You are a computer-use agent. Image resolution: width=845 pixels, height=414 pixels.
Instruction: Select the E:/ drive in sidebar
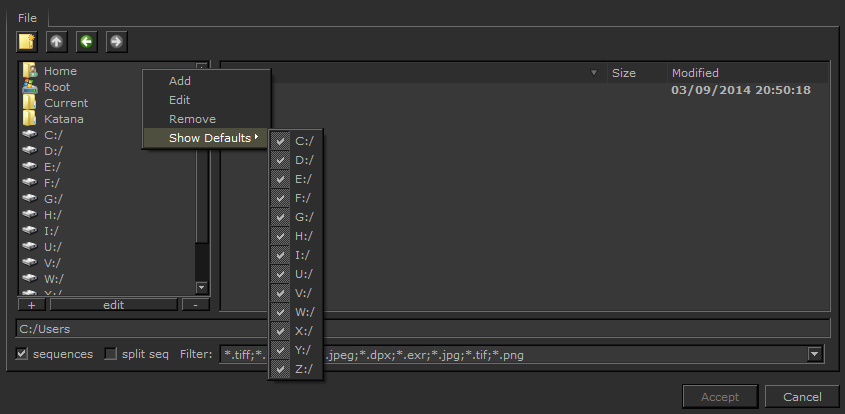(x=52, y=167)
